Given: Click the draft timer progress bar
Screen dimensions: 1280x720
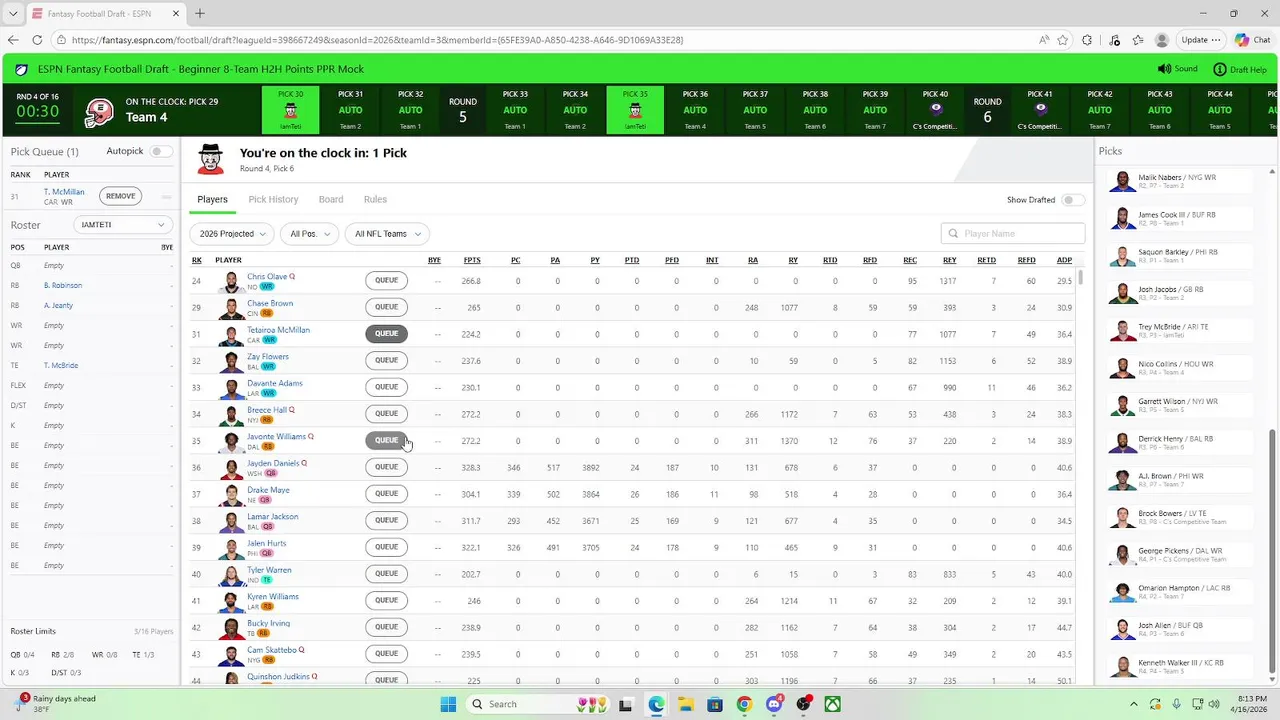Looking at the screenshot, I should click(37, 125).
